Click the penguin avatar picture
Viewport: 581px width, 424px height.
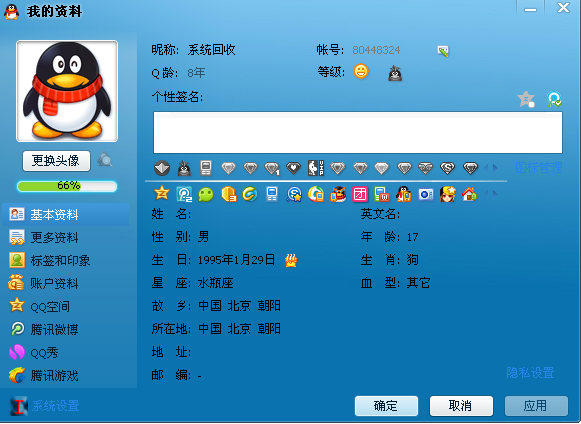67,91
